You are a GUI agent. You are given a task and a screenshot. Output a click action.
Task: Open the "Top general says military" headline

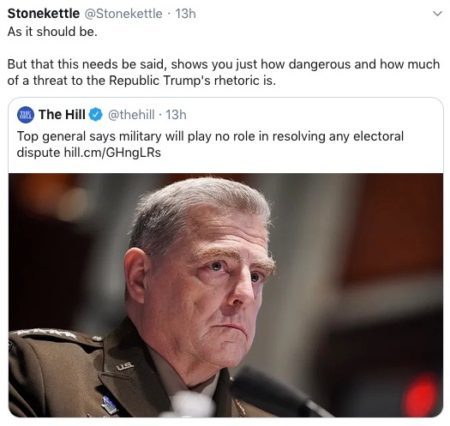[210, 136]
